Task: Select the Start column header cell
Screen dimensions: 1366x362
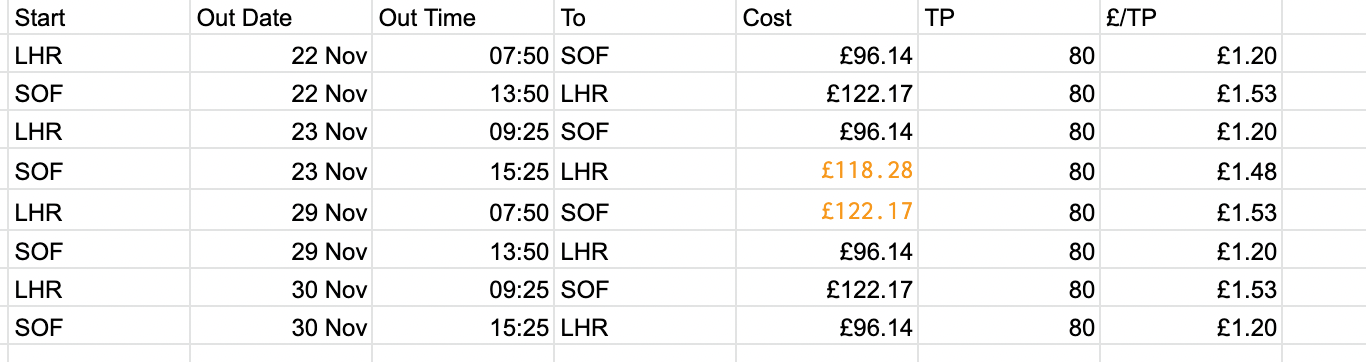Action: pyautogui.click(x=99, y=18)
